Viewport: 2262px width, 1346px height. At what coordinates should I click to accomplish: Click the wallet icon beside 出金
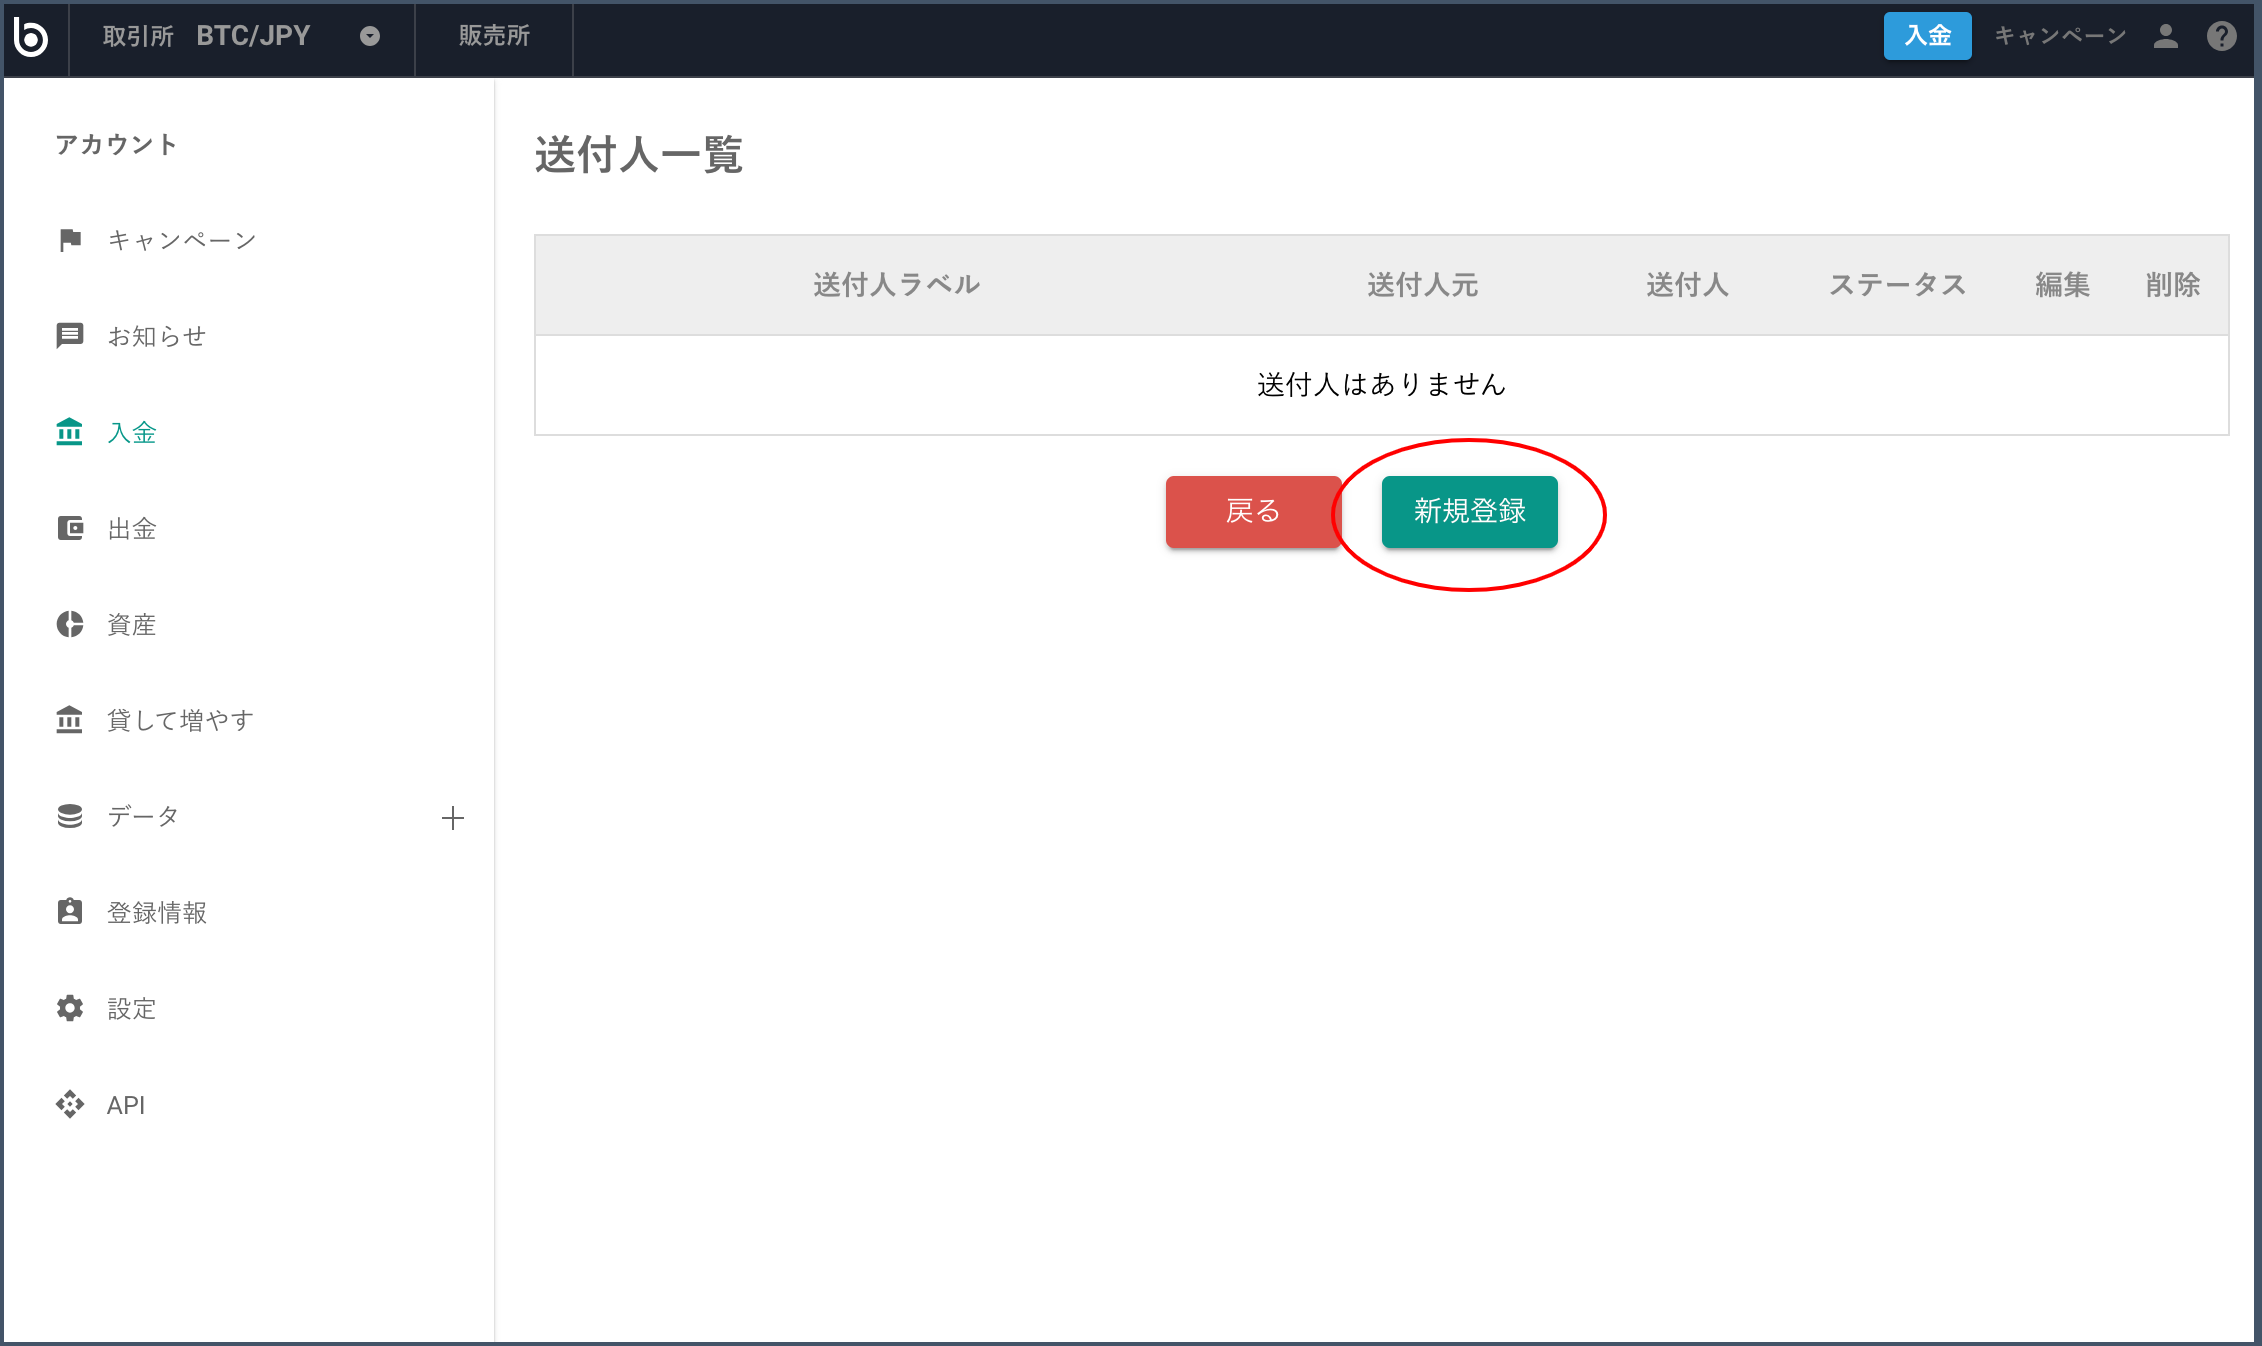70,528
